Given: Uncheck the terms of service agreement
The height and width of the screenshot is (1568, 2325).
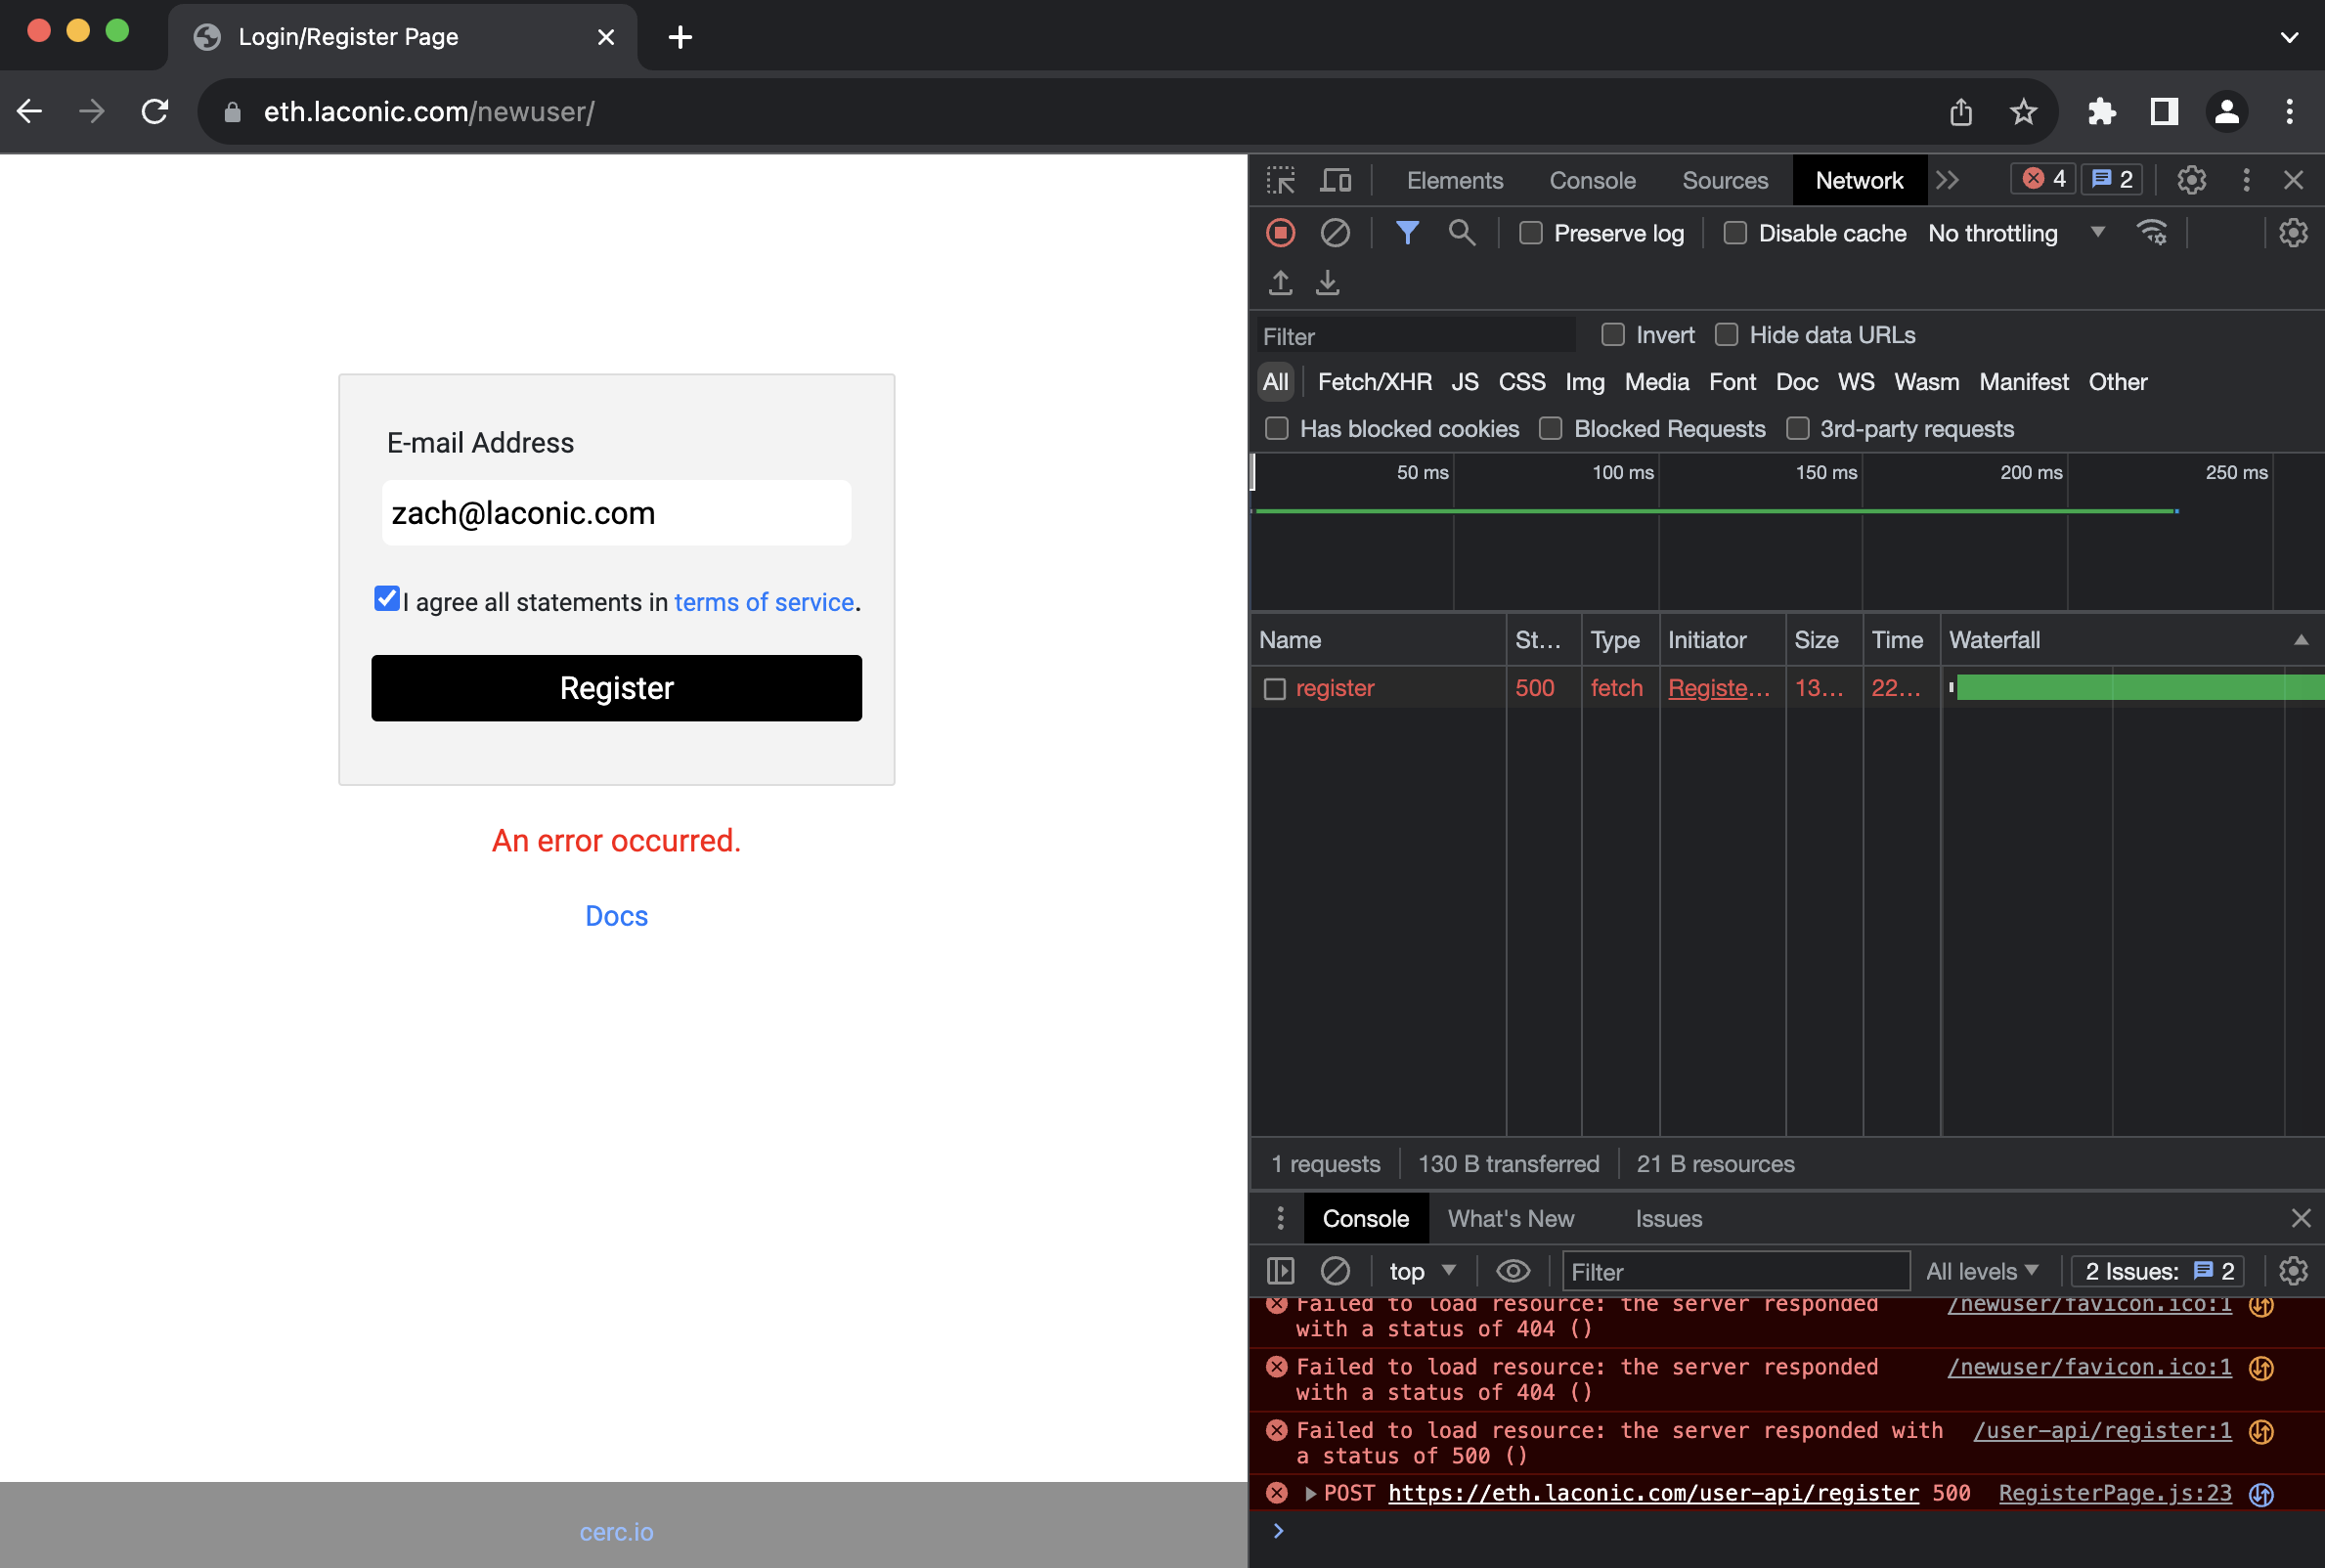Looking at the screenshot, I should click(x=387, y=599).
